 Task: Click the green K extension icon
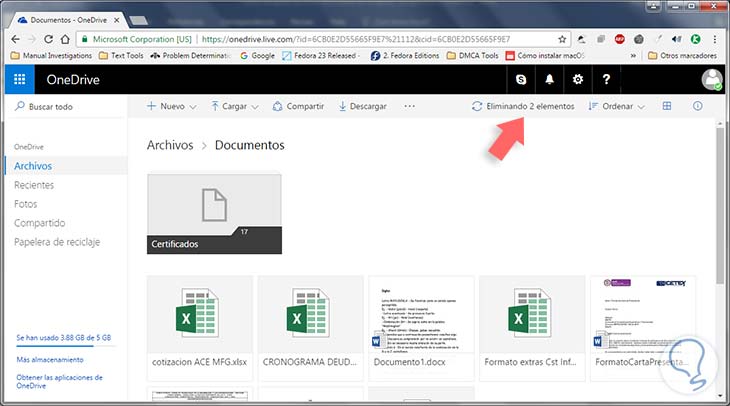(696, 39)
